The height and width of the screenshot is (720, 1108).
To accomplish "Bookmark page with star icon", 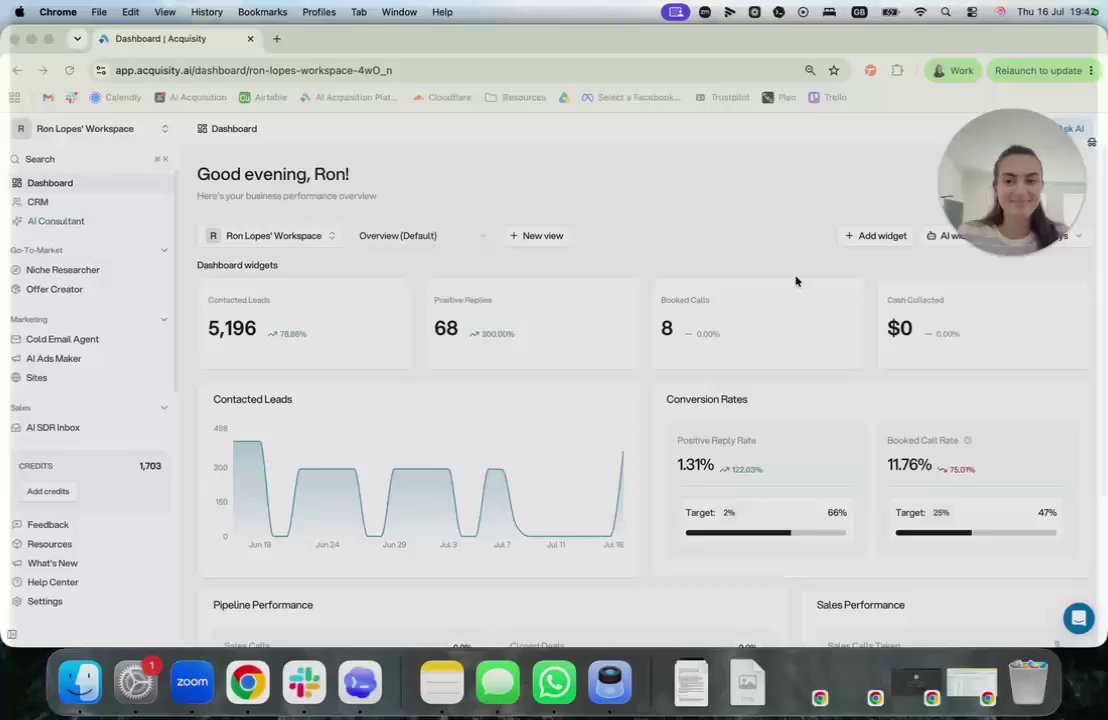I will pos(834,70).
